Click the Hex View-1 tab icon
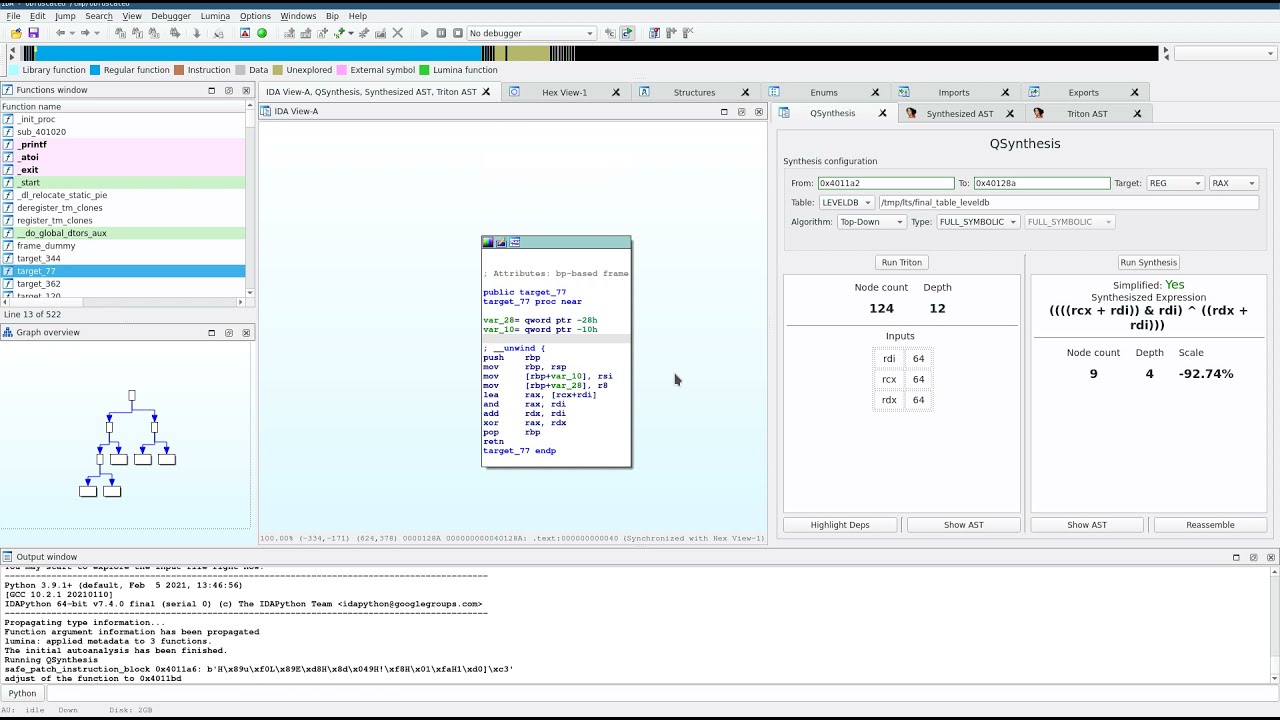 click(x=514, y=92)
